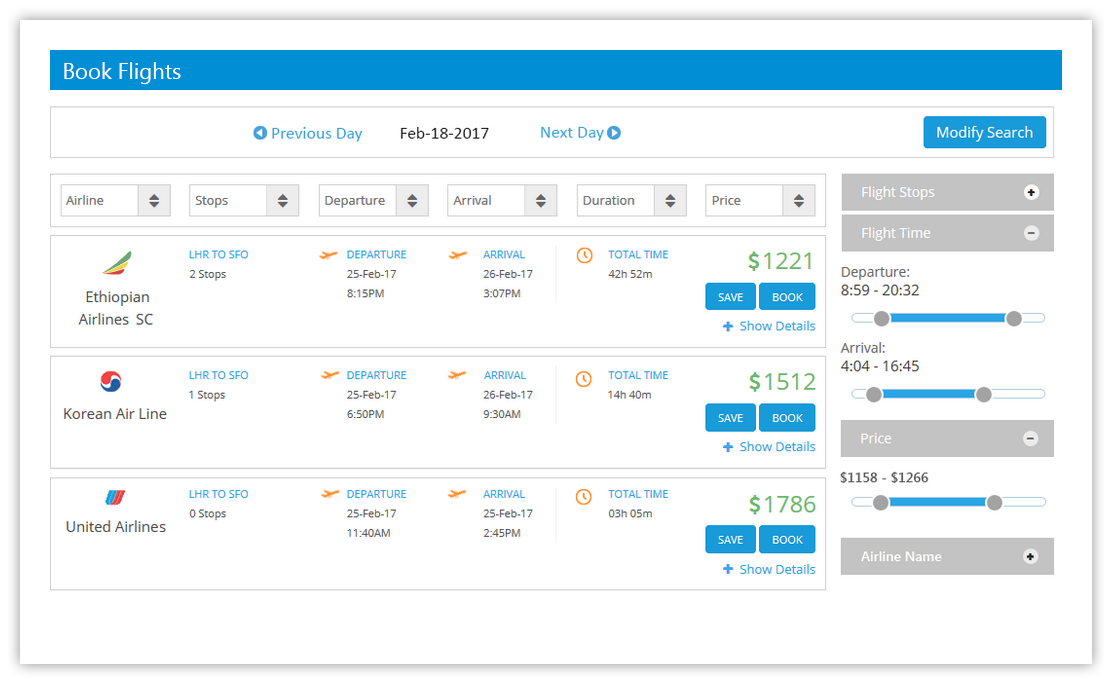Show Details for the Korean Air flight
This screenshot has width=1112, height=684.
[x=769, y=447]
